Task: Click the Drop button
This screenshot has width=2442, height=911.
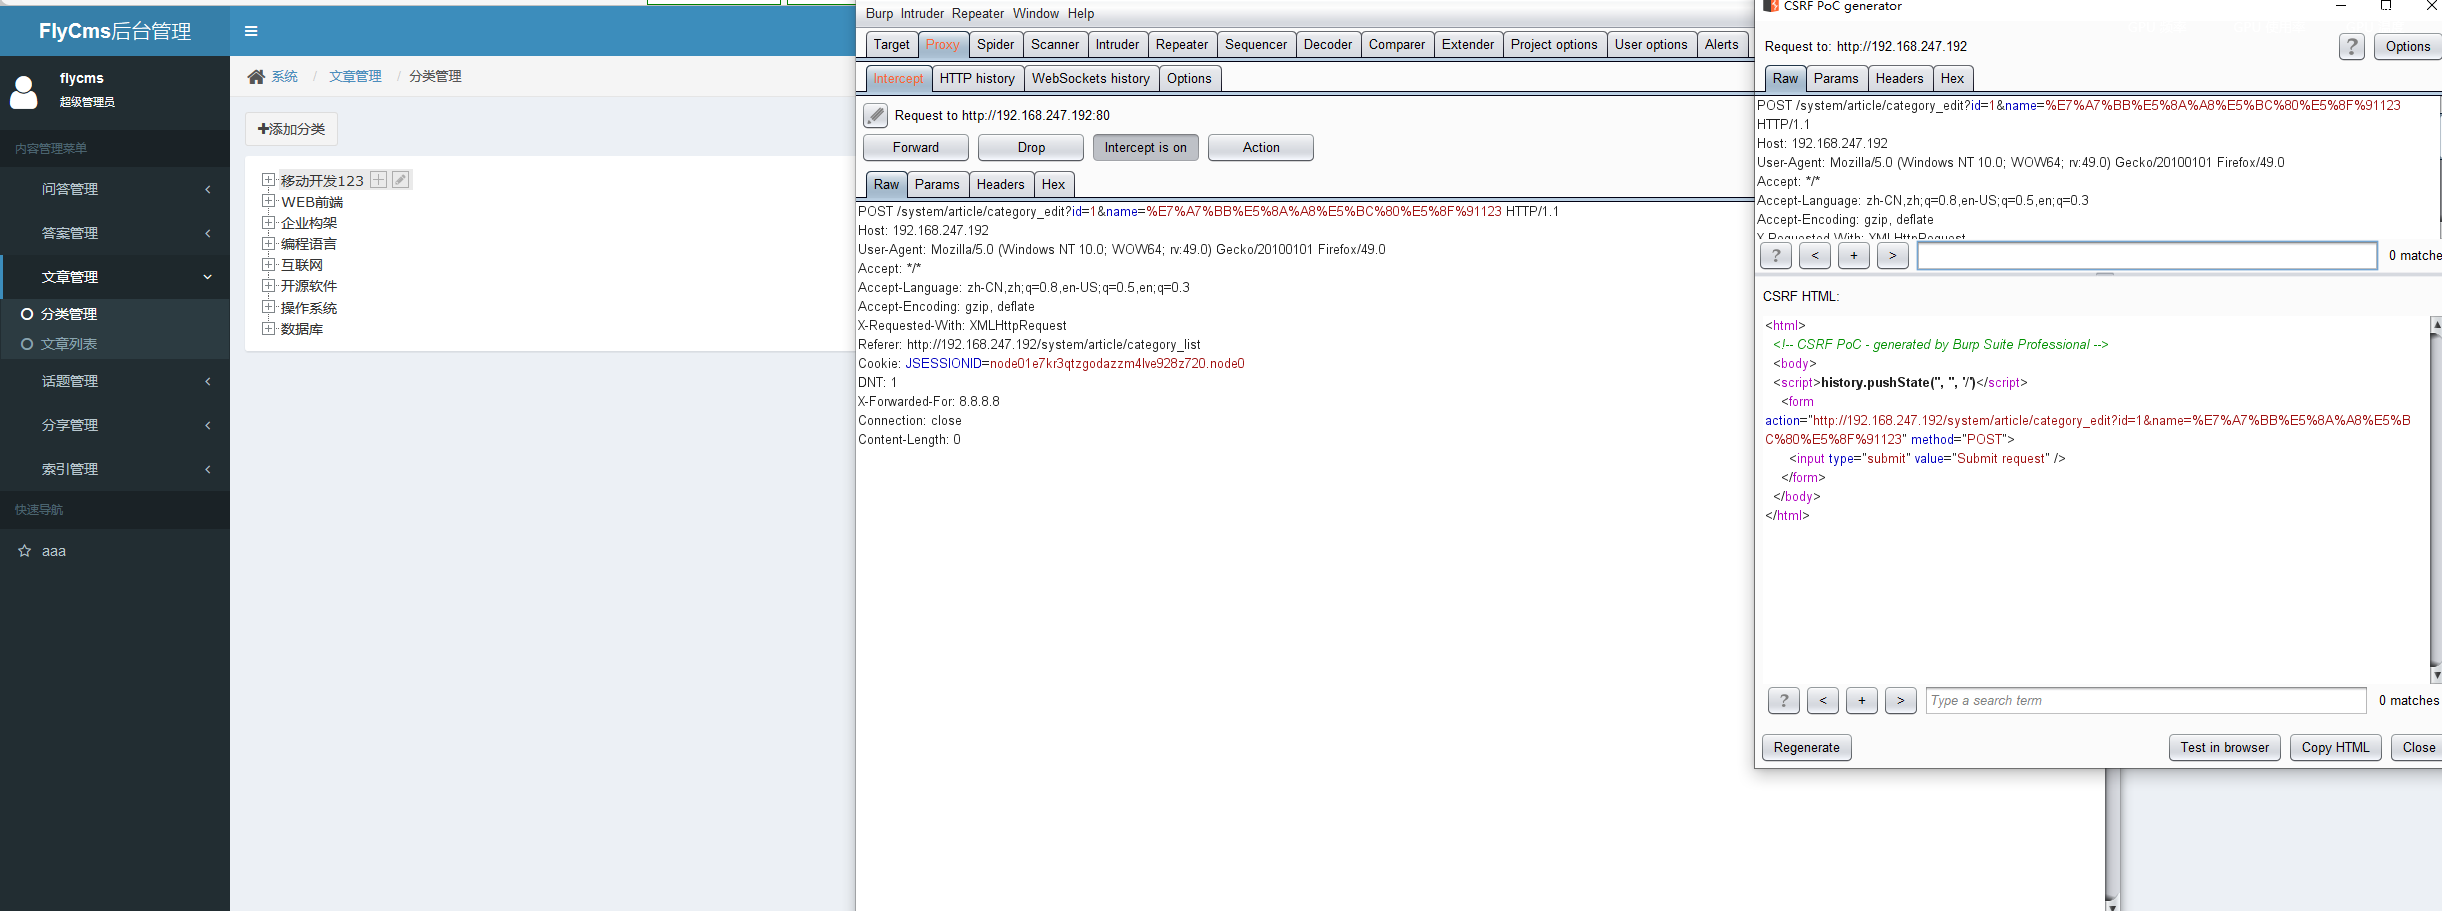Action: [1031, 148]
